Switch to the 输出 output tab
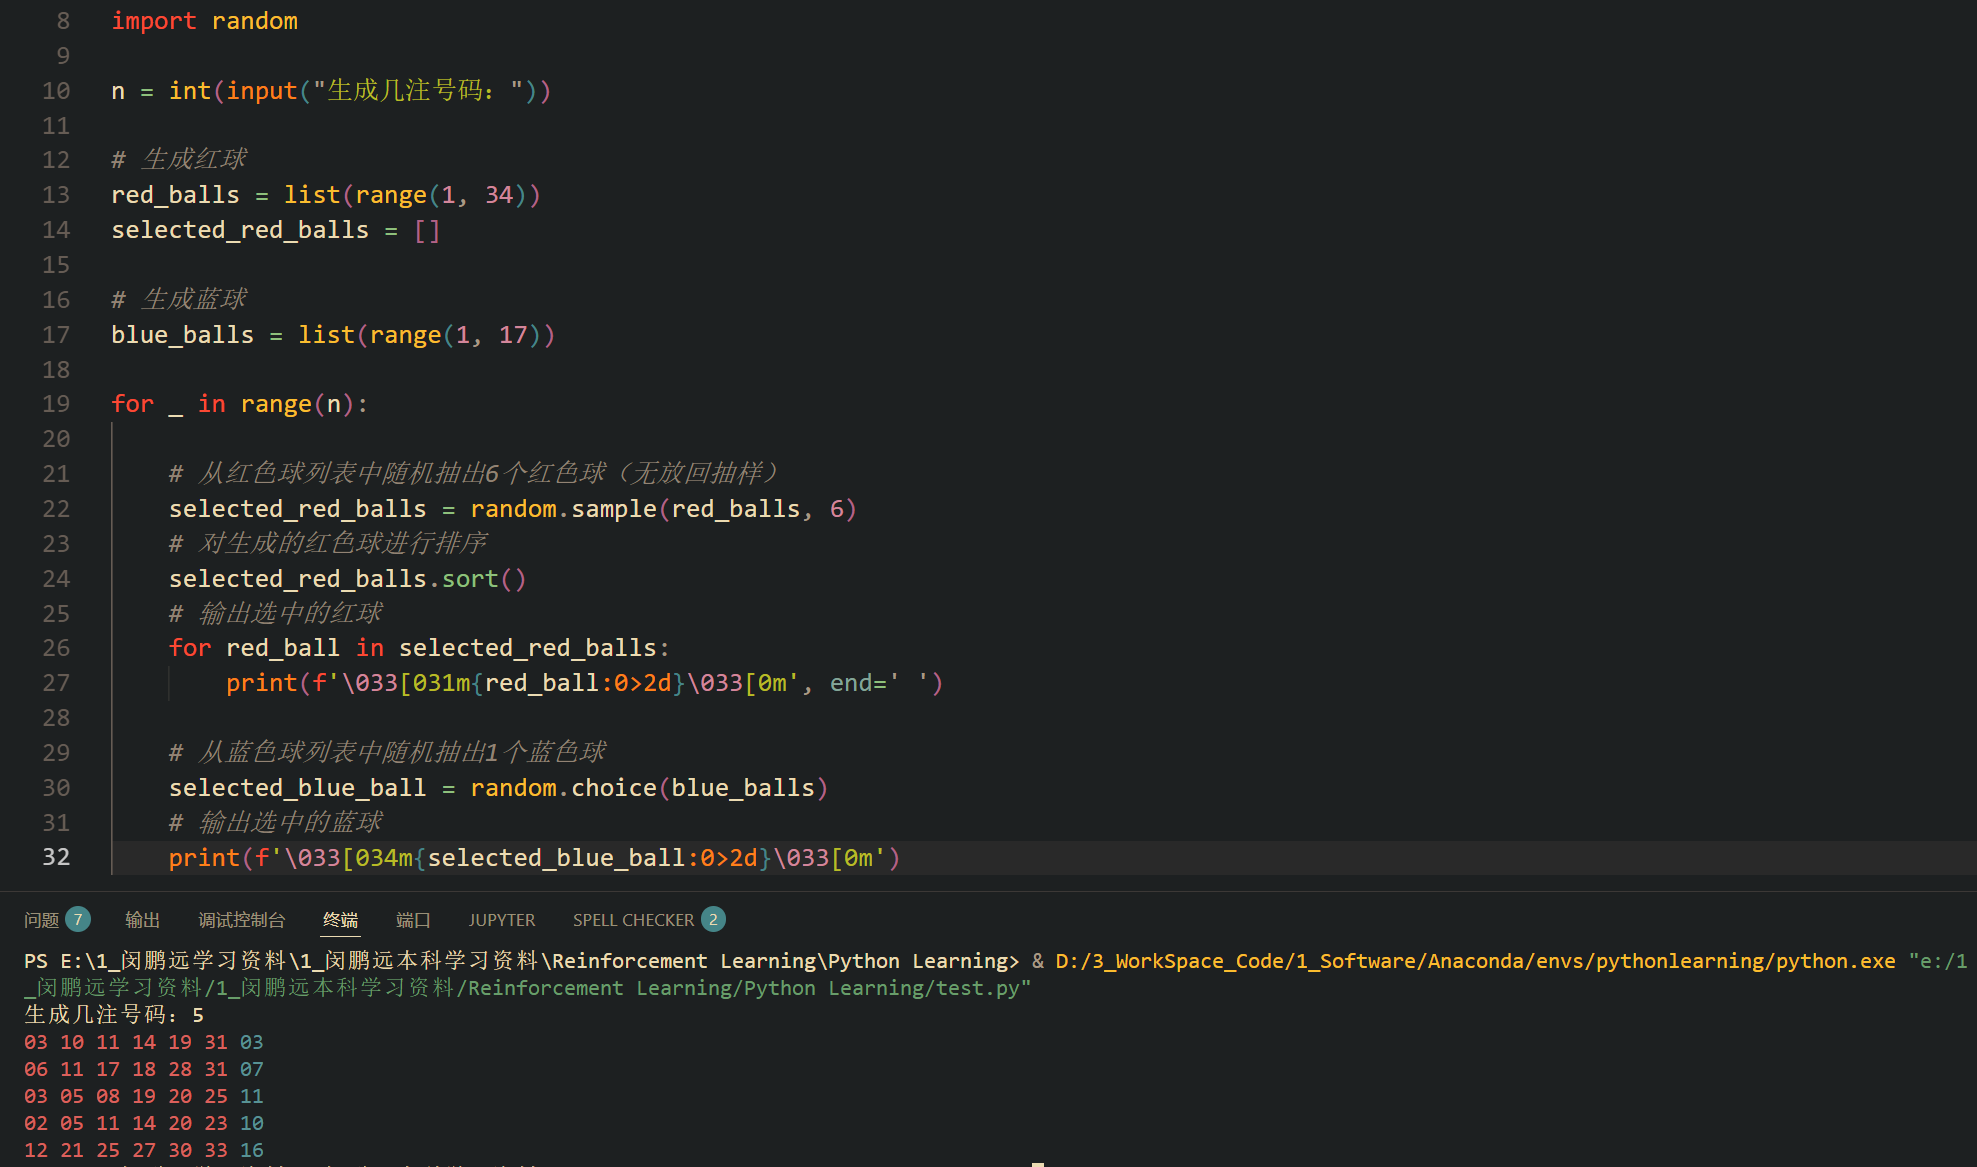The height and width of the screenshot is (1167, 1977). pyautogui.click(x=142, y=920)
